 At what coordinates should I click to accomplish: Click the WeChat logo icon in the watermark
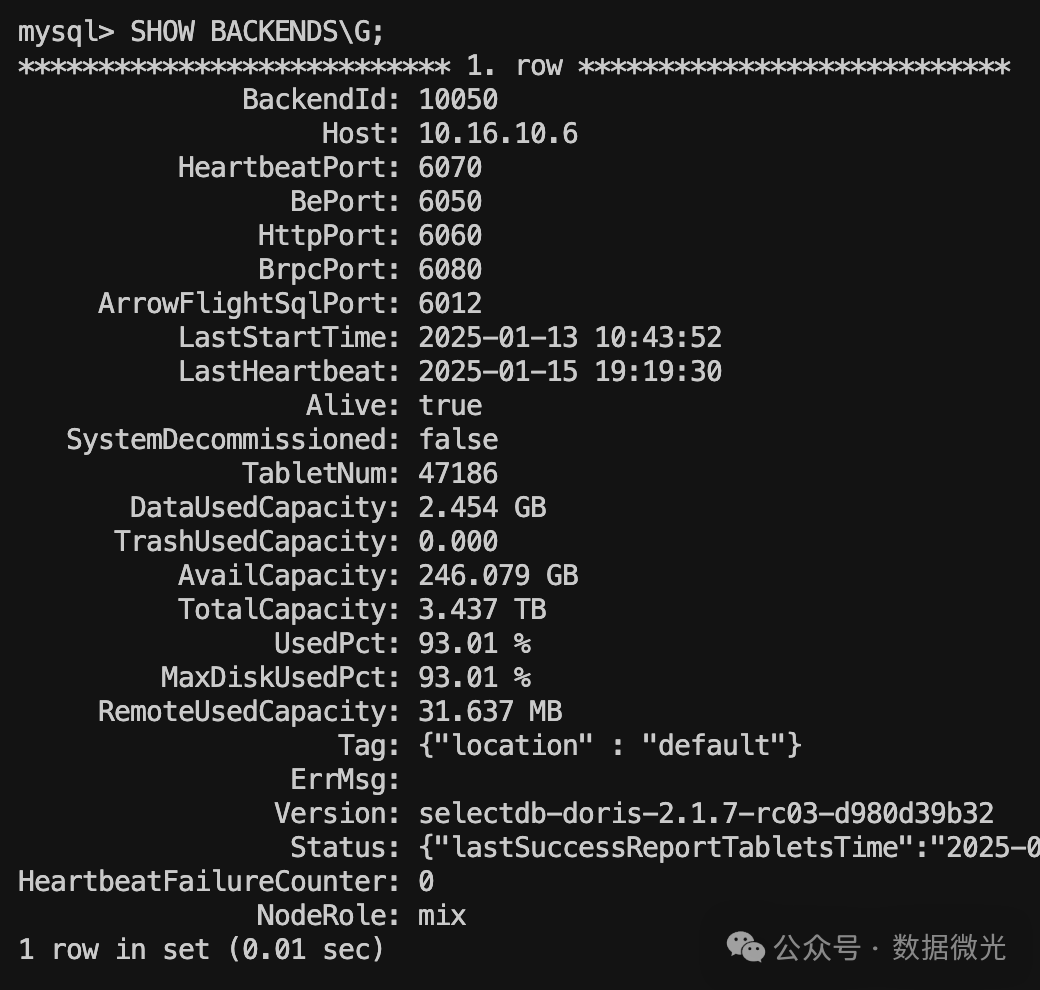coord(746,946)
